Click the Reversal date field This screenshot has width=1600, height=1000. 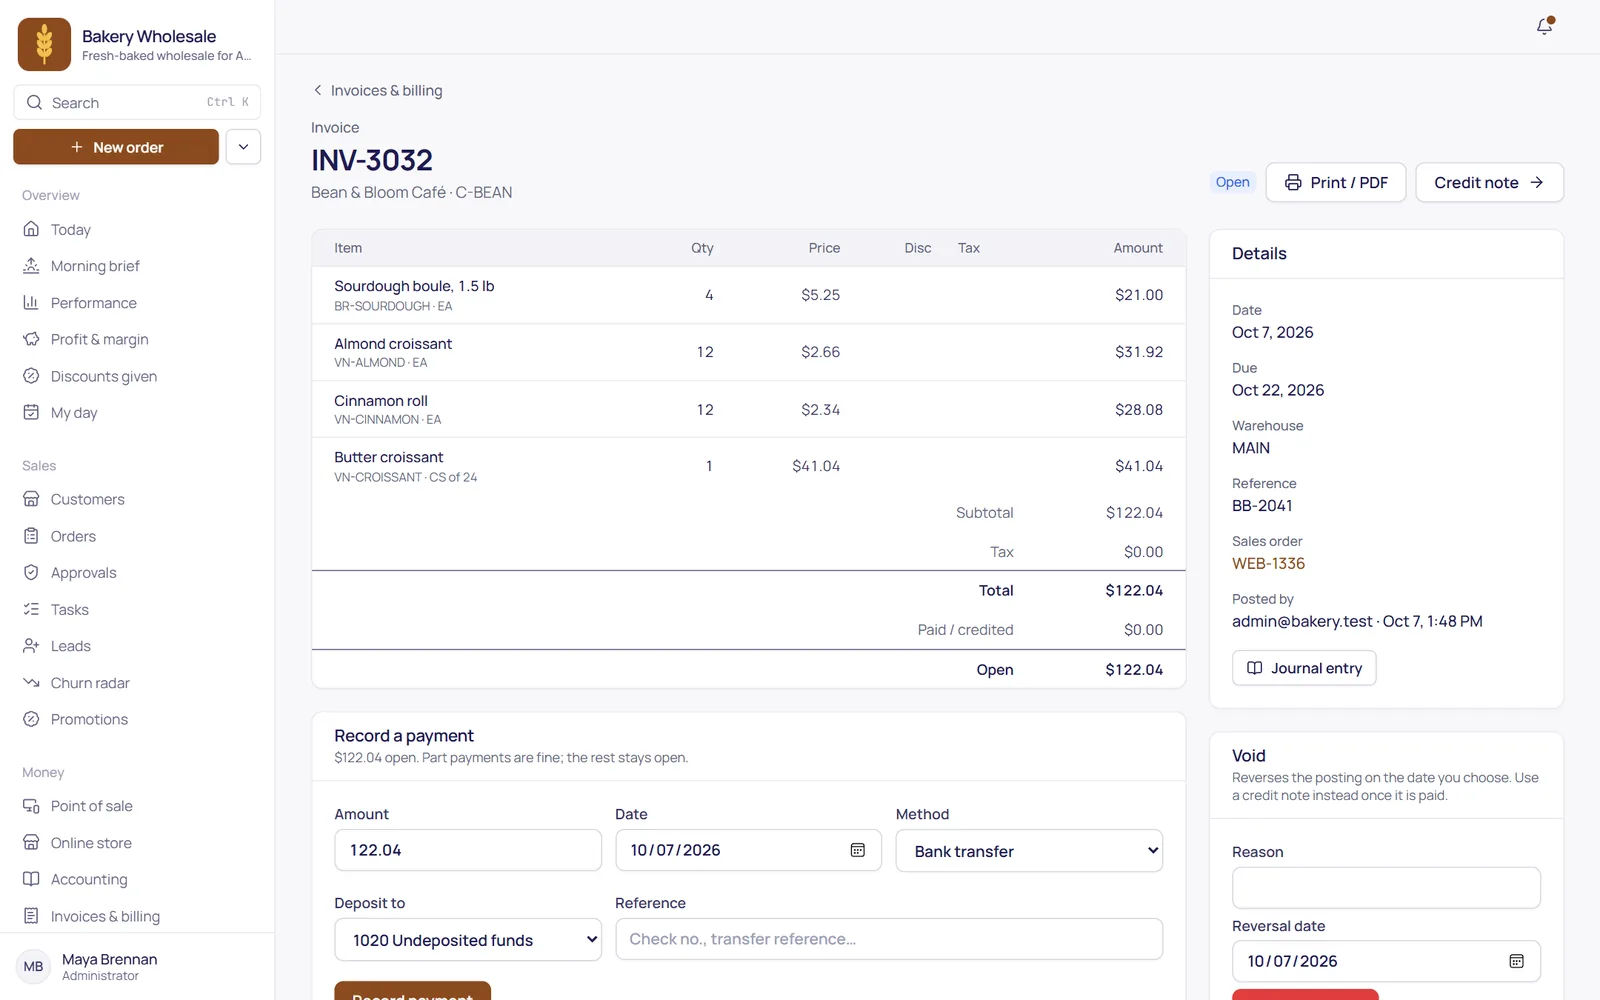pos(1386,961)
